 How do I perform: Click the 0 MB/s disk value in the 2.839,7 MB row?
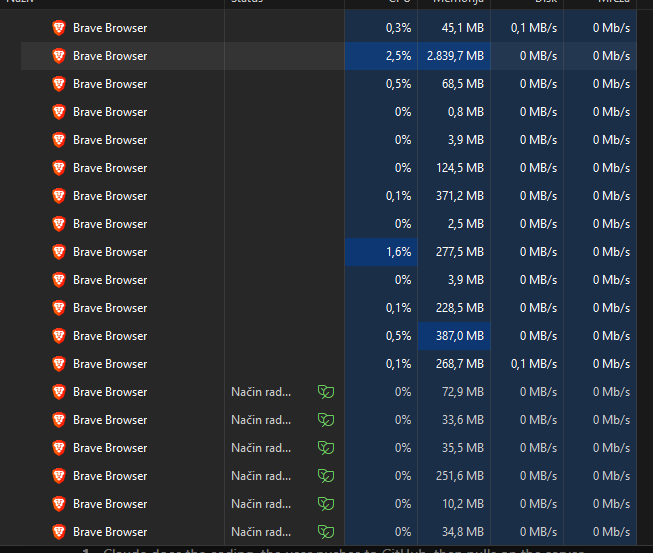(x=538, y=56)
